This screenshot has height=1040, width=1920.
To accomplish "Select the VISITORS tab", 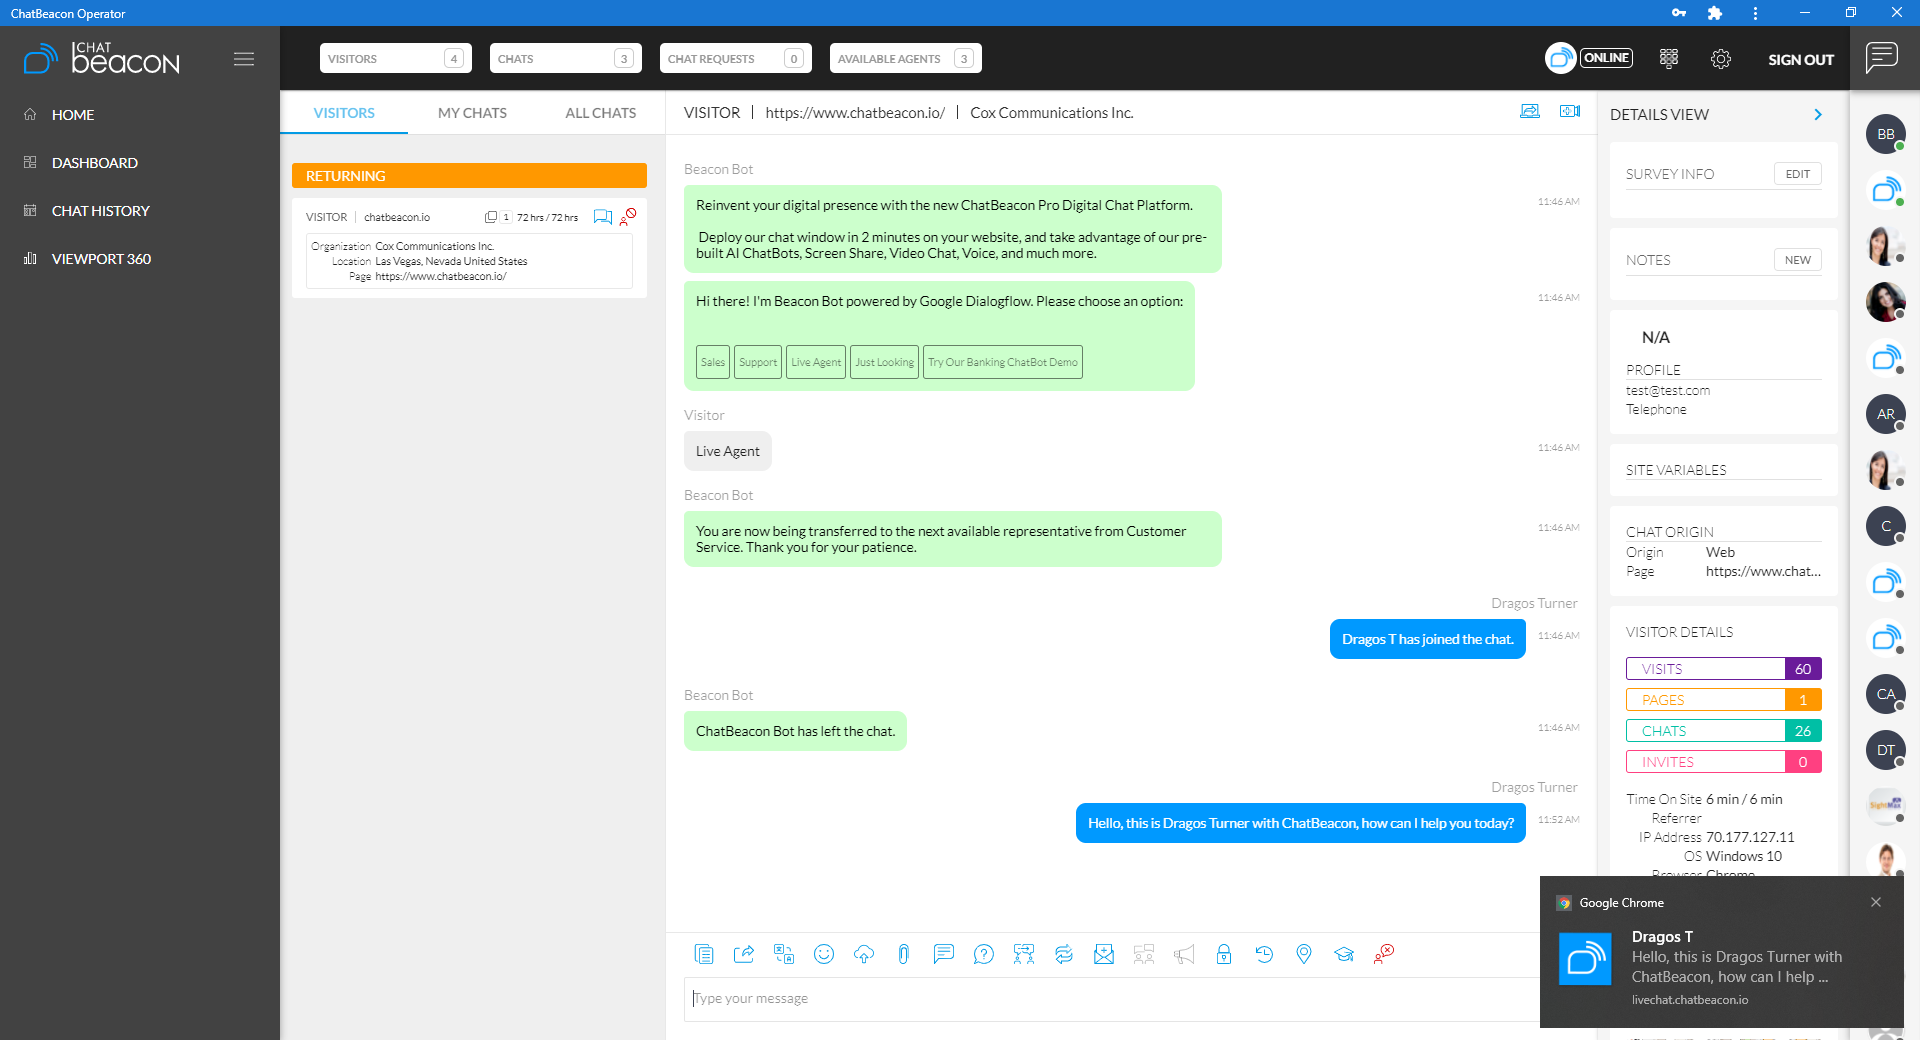I will pos(344,113).
